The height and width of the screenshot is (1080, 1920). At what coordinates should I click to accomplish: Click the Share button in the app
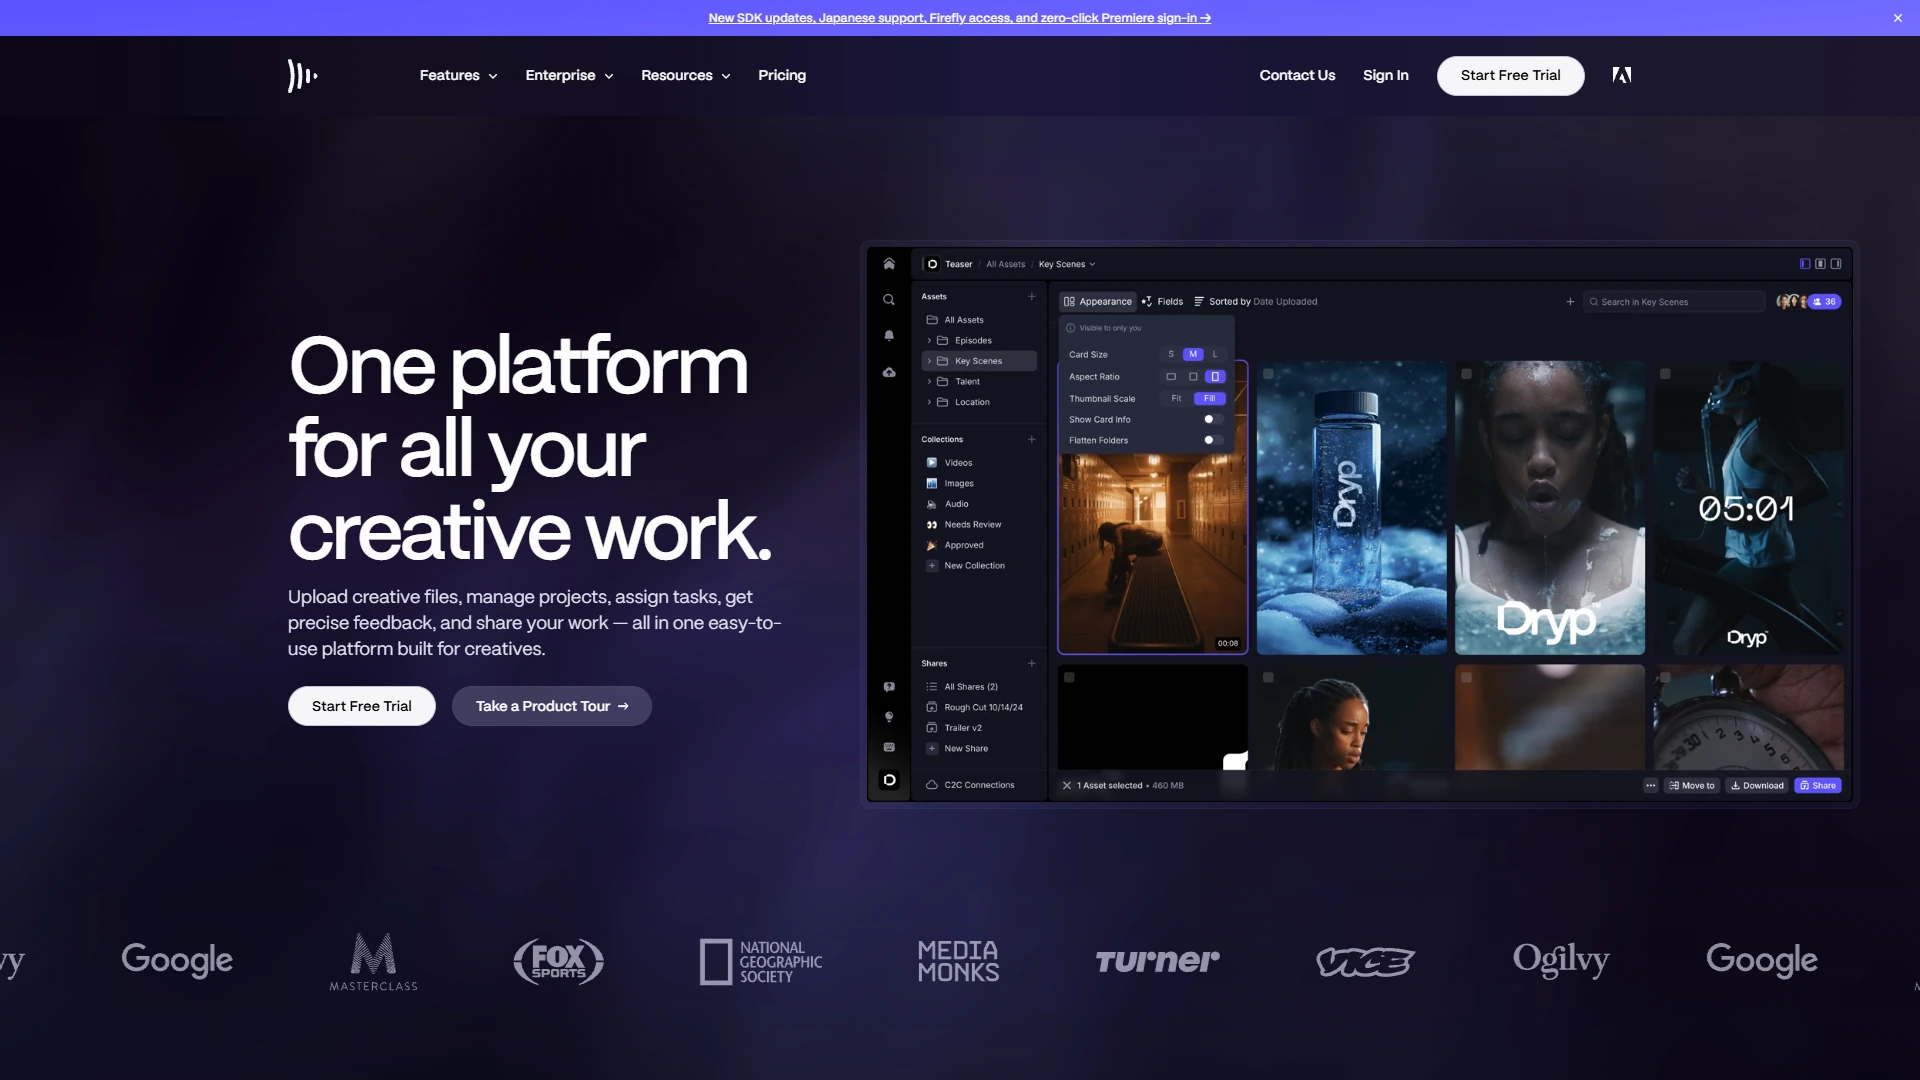point(1817,785)
